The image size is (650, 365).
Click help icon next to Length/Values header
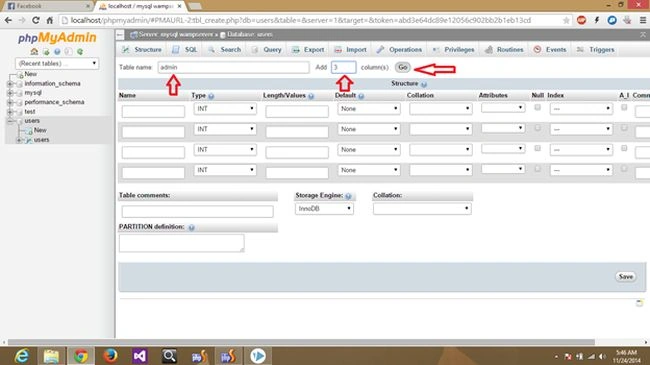[311, 96]
